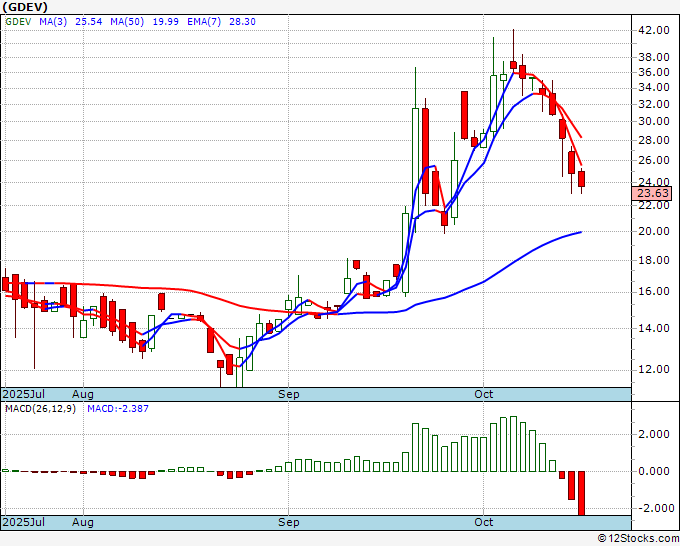This screenshot has width=680, height=546.
Task: Click the 2025Jul label on price chart axis
Action: [23, 394]
